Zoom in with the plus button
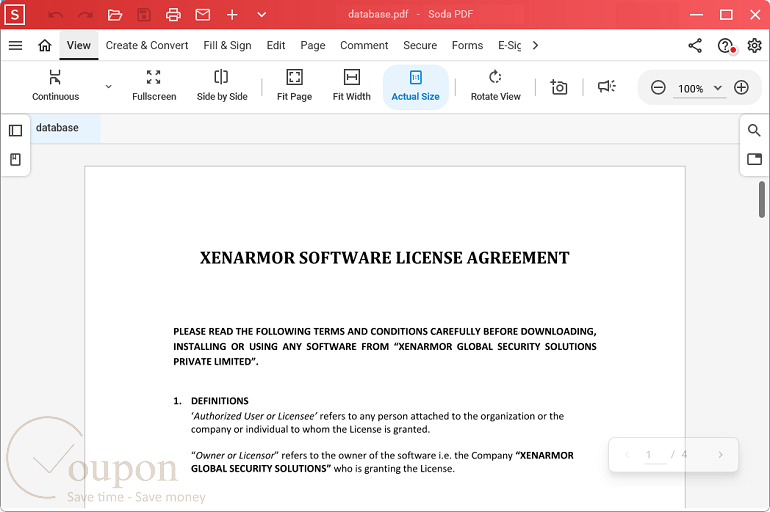The image size is (770, 512). tap(741, 88)
